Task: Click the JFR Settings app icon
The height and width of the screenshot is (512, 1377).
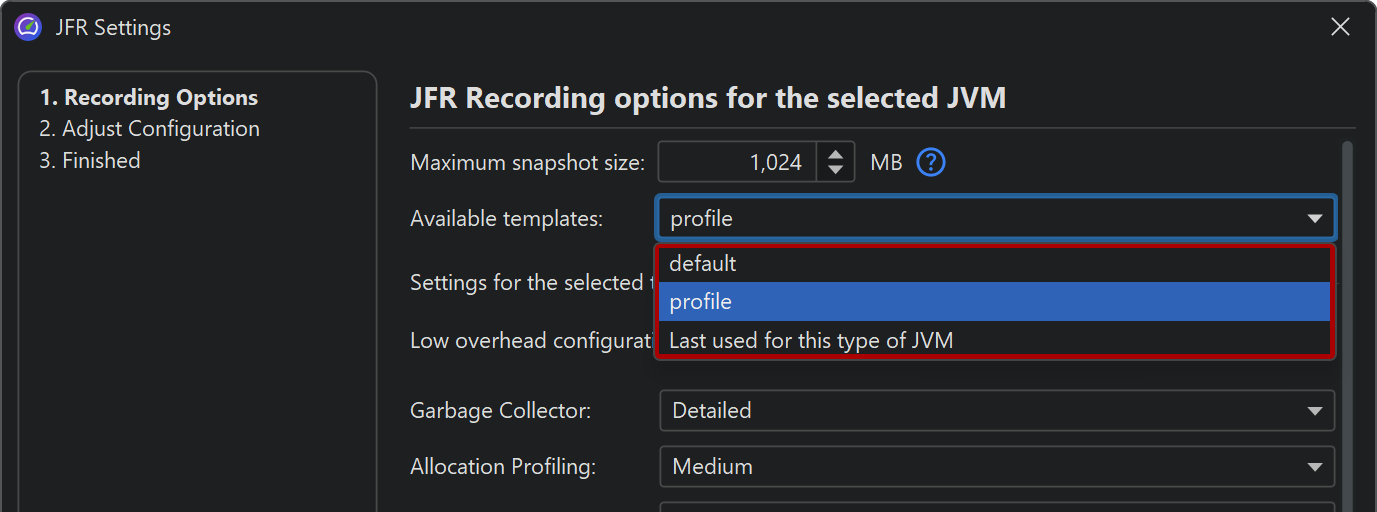Action: click(x=28, y=27)
